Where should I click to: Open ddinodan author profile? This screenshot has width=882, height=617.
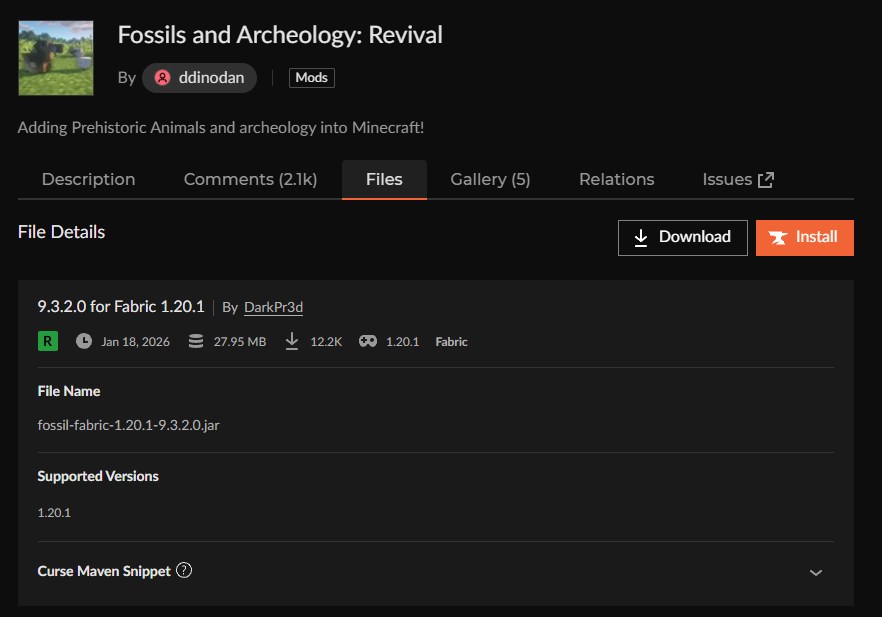(199, 78)
